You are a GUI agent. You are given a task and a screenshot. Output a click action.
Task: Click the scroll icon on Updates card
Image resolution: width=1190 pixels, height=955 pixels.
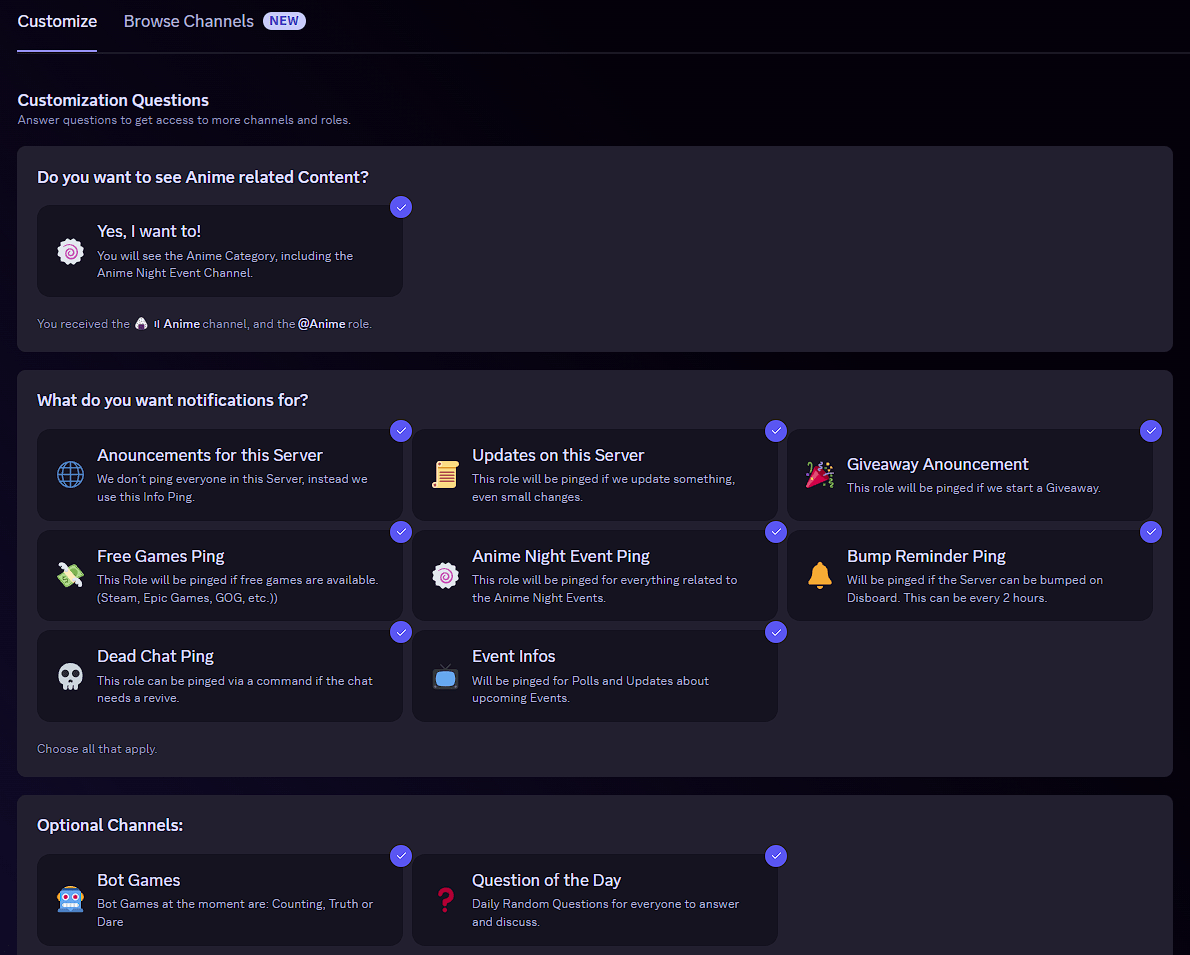tap(445, 476)
